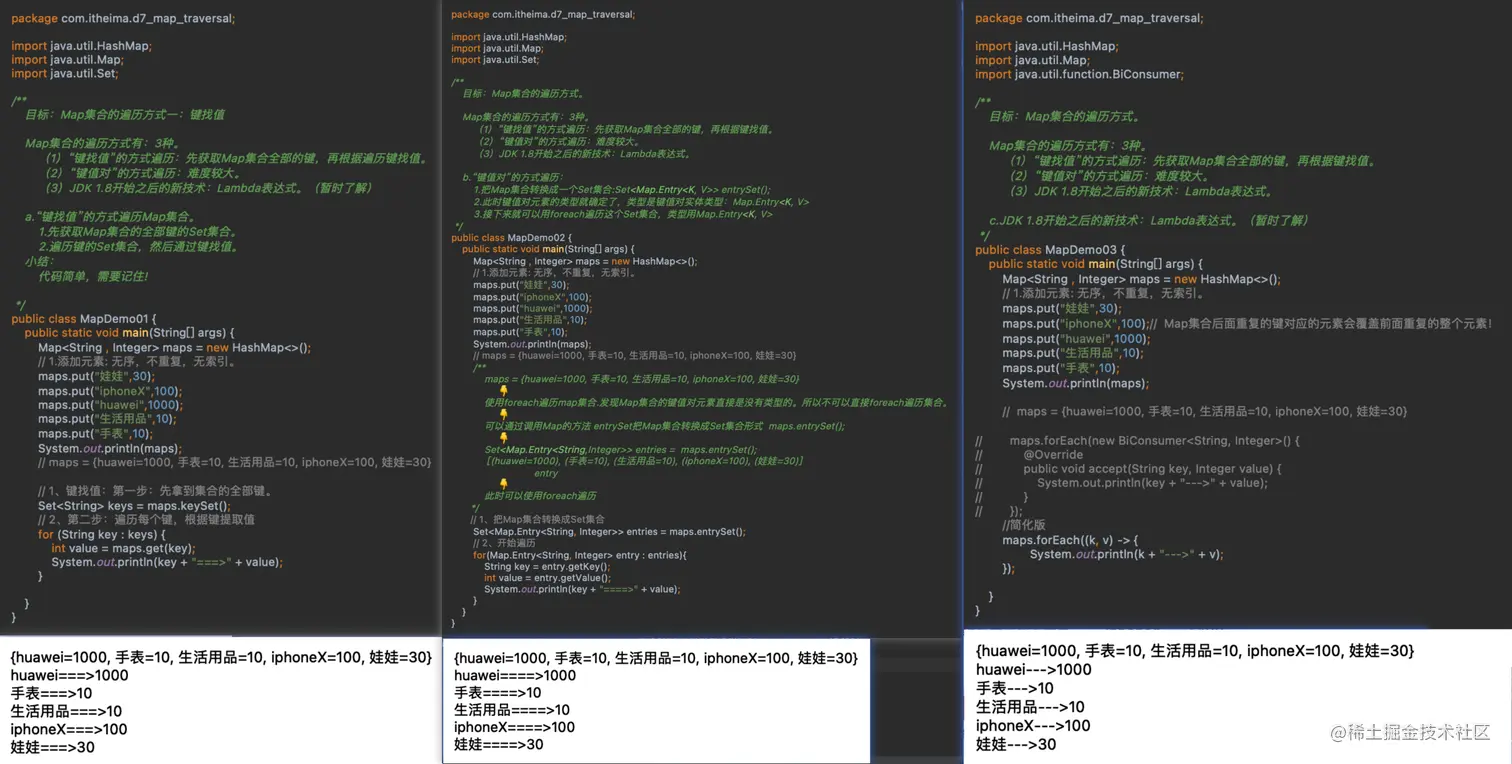The height and width of the screenshot is (764, 1512).
Task: Click the output line "huawei===>1000" with three equals signs
Action: pyautogui.click(x=70, y=675)
